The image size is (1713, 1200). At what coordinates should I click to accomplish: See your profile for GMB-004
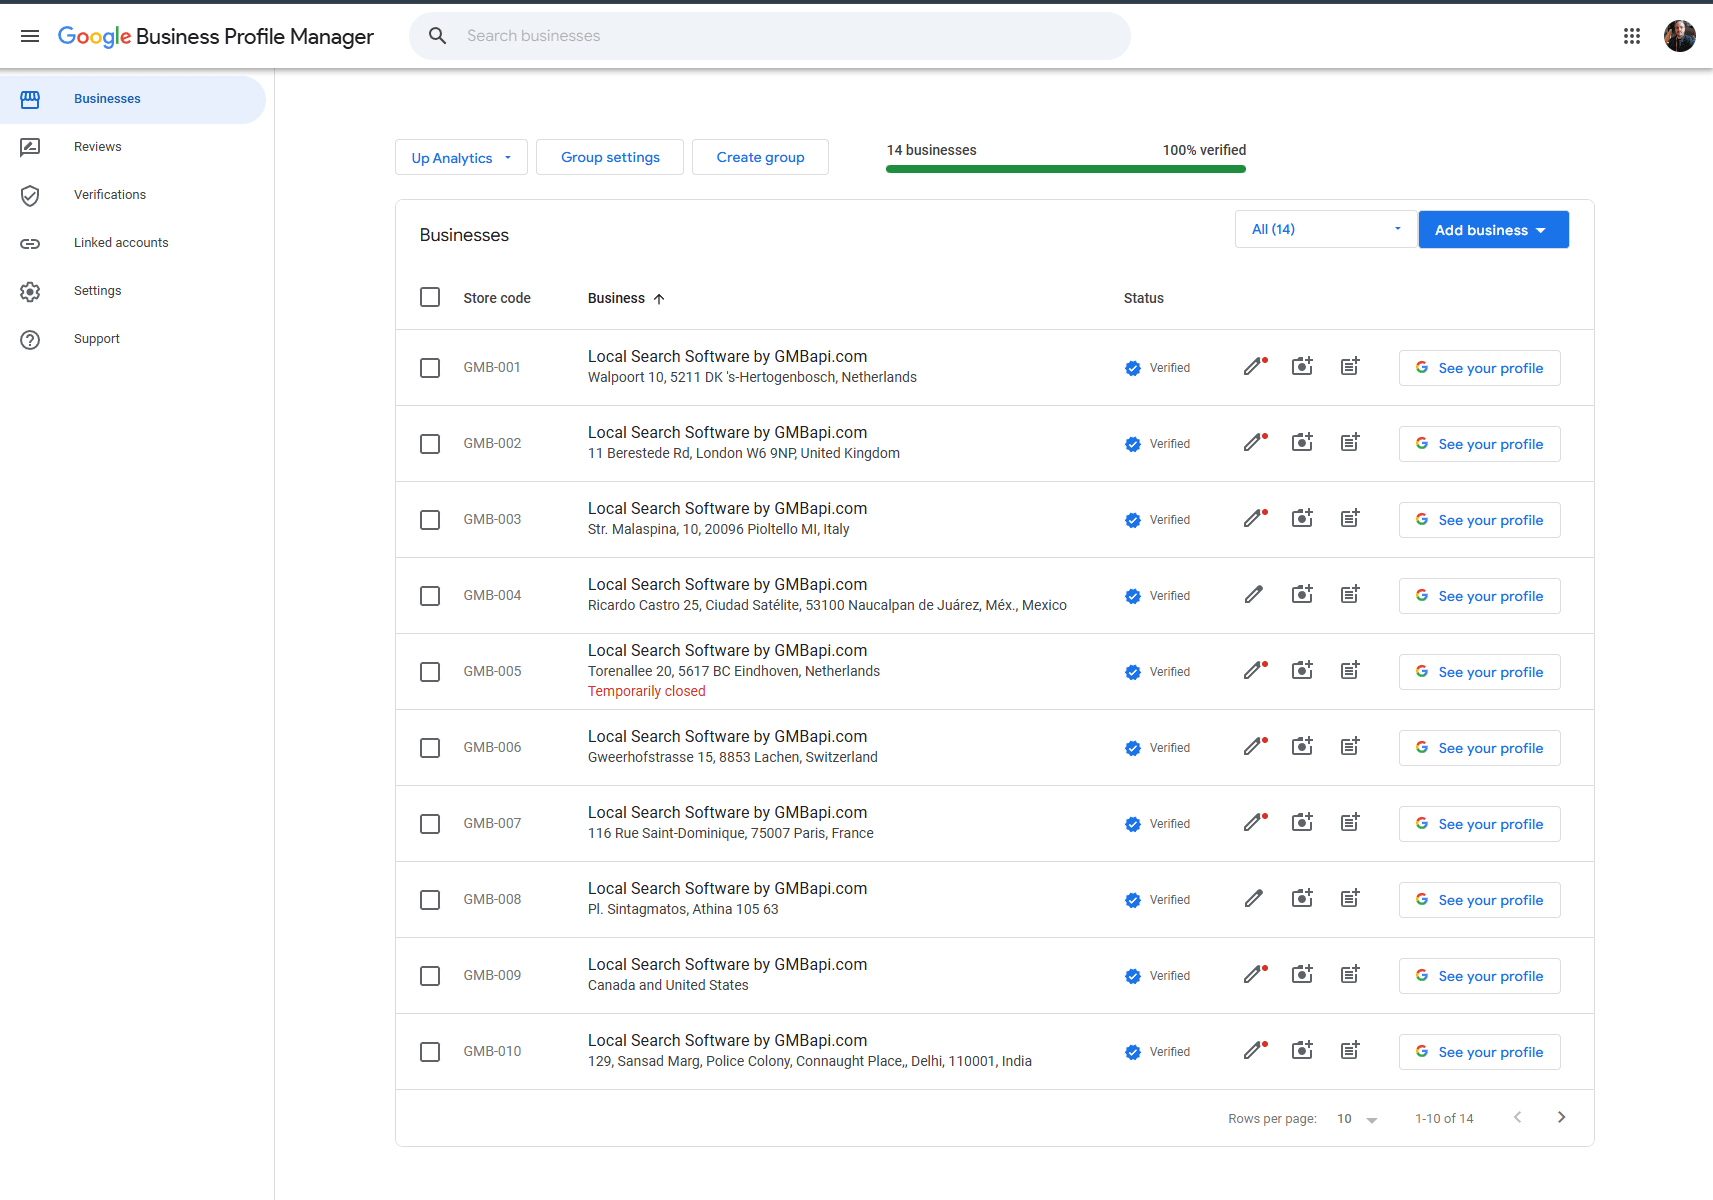1479,596
